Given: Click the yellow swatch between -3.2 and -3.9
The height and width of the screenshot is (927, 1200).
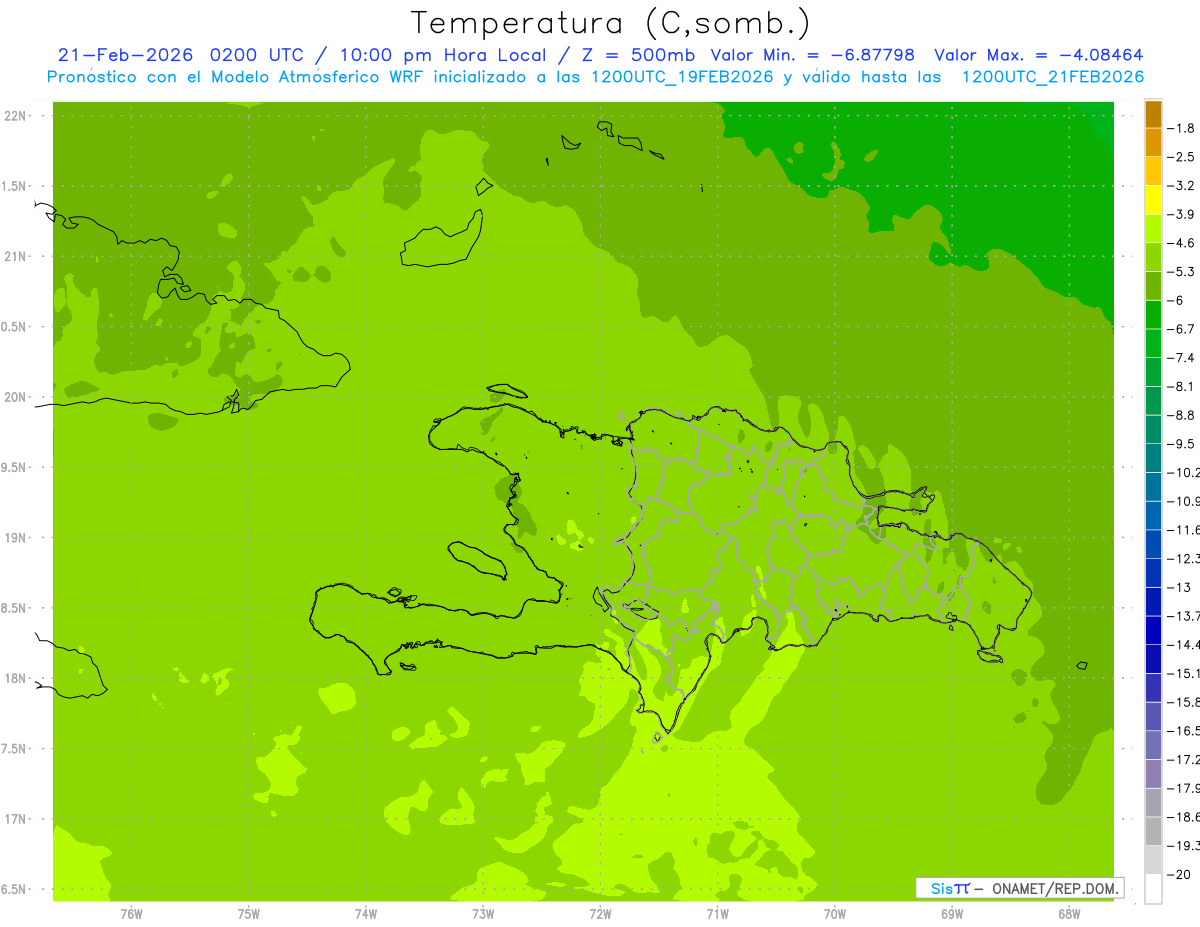Looking at the screenshot, I should 1153,200.
